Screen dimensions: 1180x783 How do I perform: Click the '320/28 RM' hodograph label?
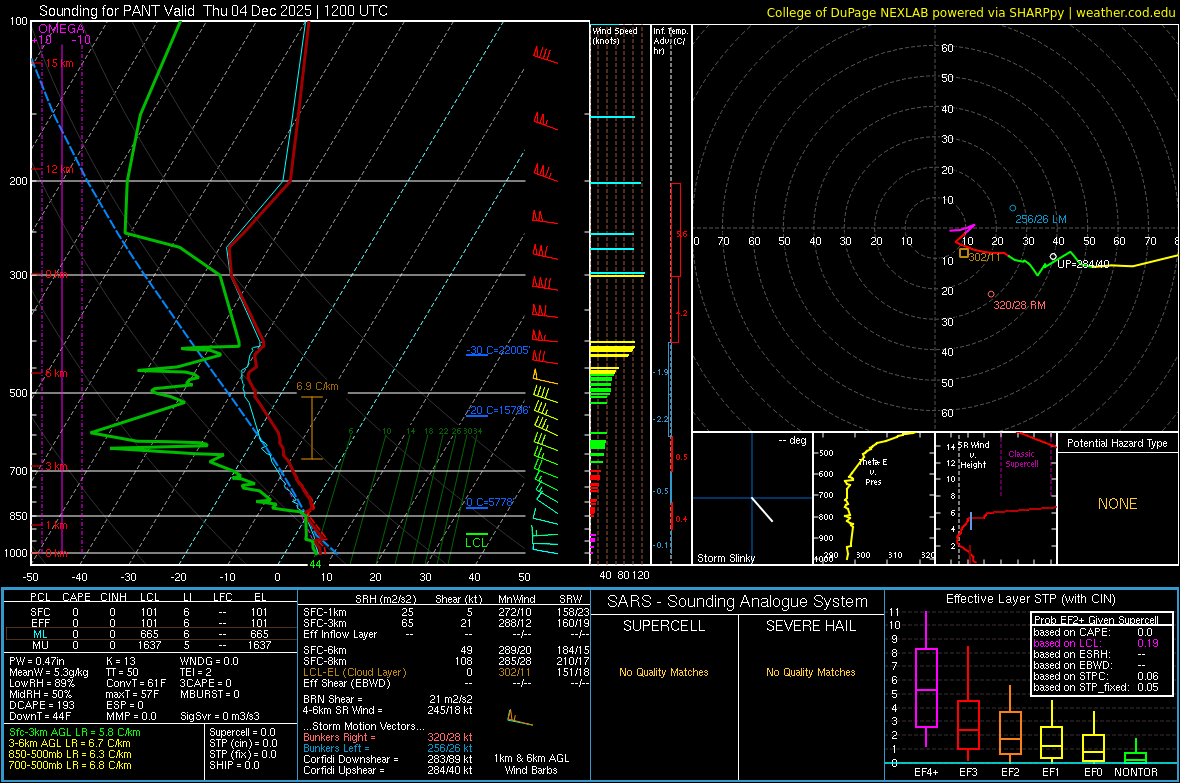1020,305
